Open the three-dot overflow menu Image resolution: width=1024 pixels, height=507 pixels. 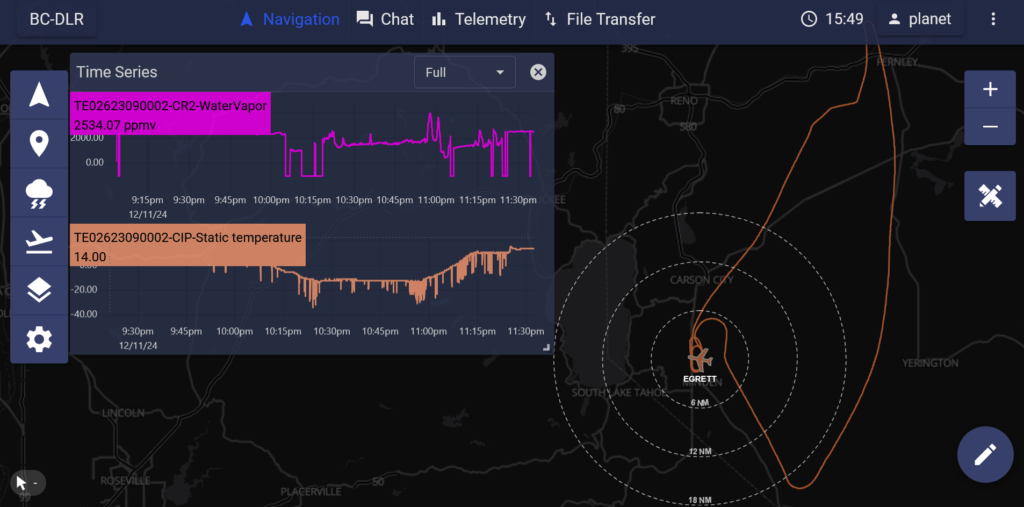(x=992, y=19)
